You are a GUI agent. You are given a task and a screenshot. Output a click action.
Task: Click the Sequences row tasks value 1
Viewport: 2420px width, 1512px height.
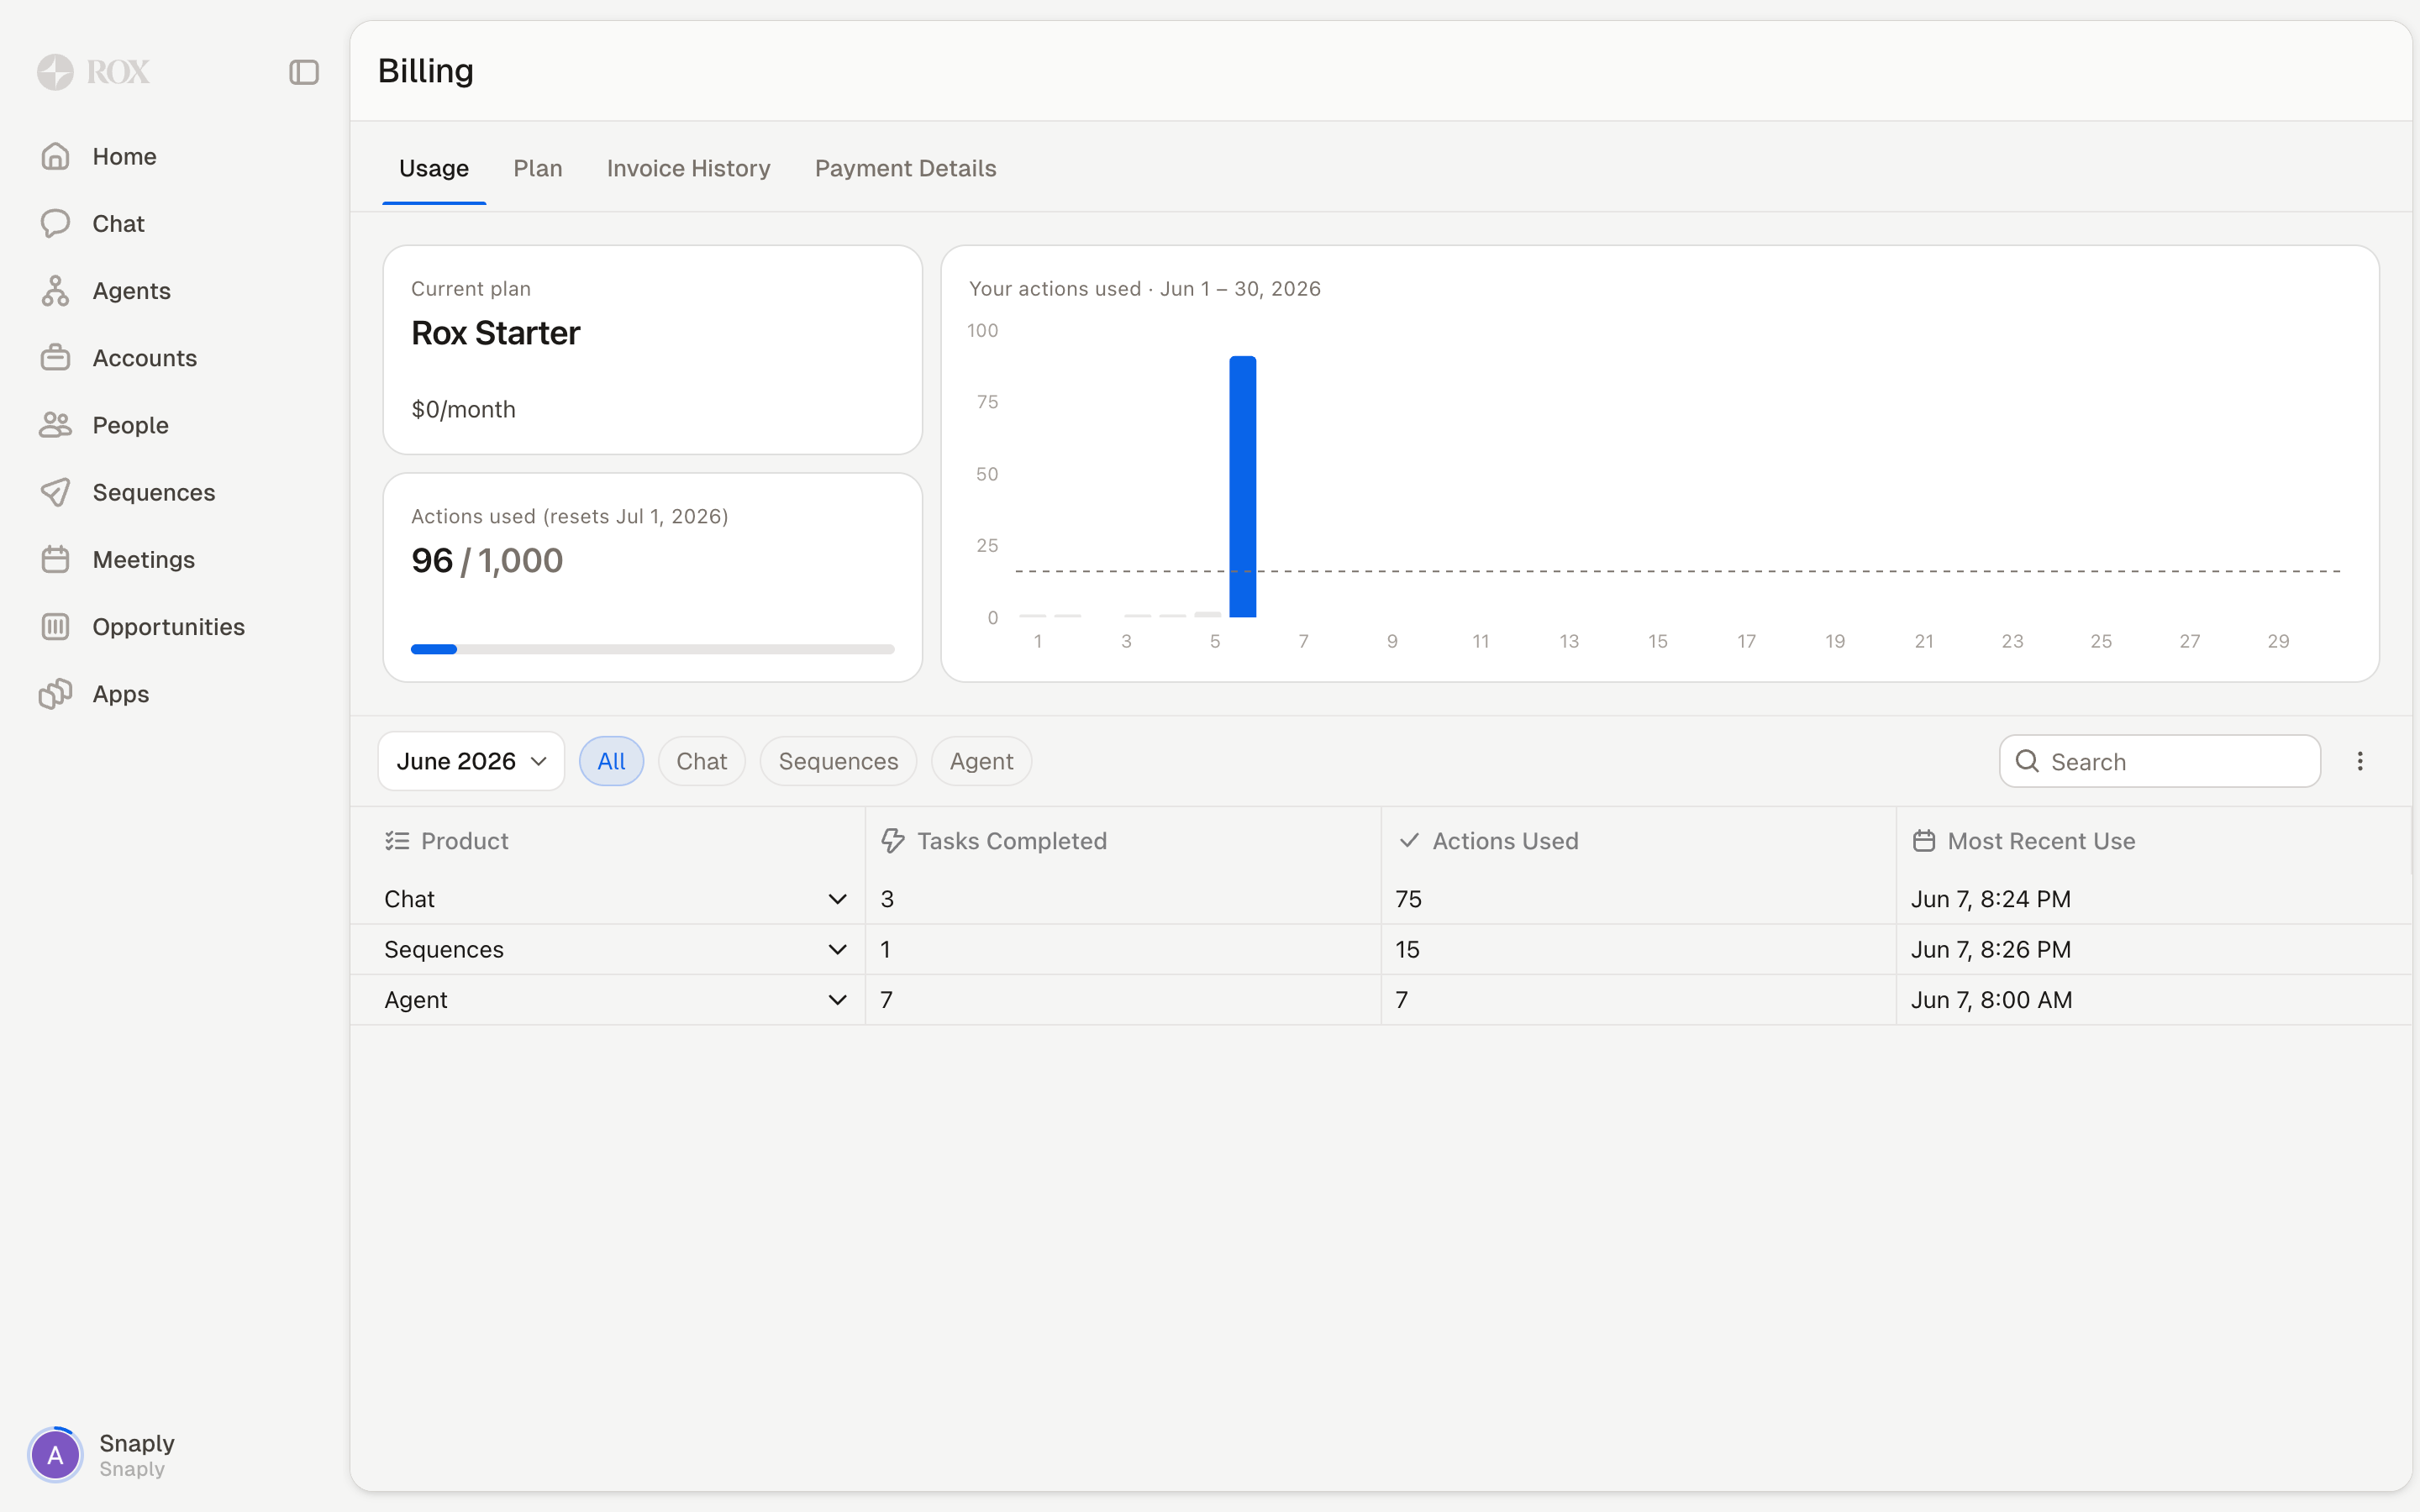(885, 949)
